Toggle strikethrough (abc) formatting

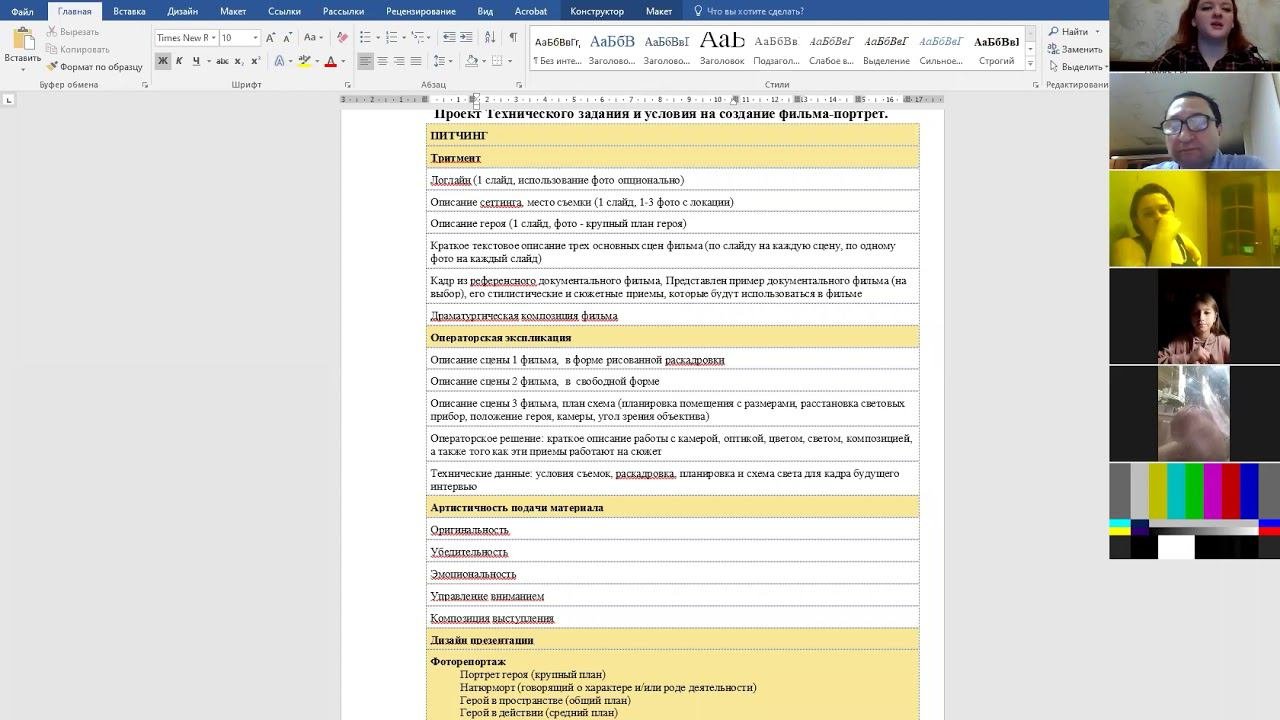click(222, 61)
